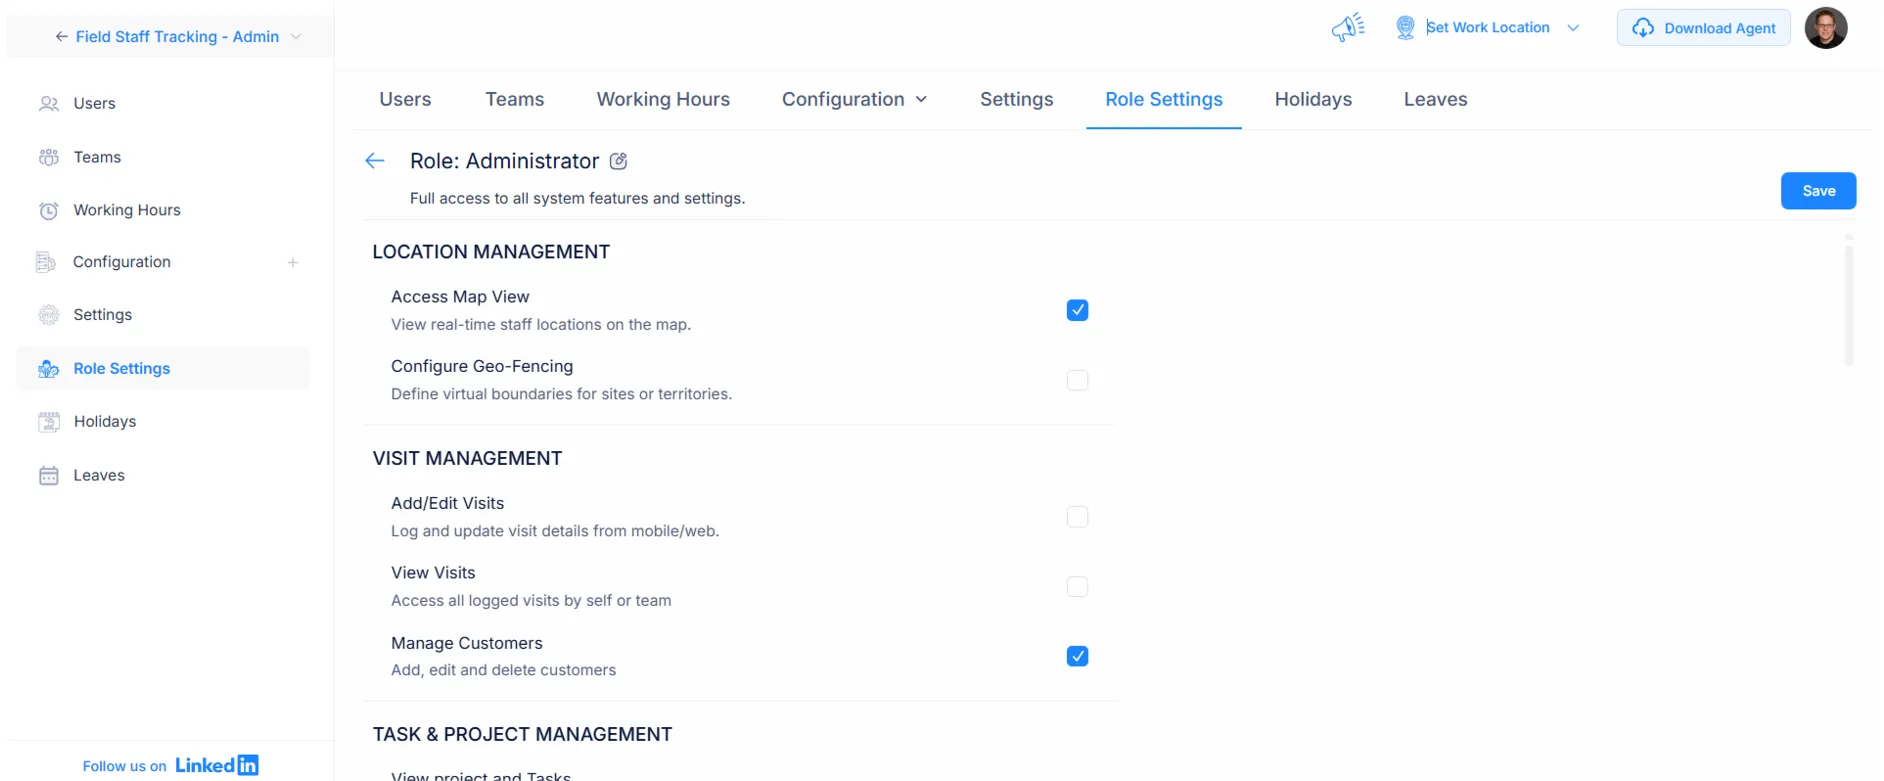Switch to the Working Hours tab
Viewport: 1884px width, 781px height.
[x=663, y=100]
